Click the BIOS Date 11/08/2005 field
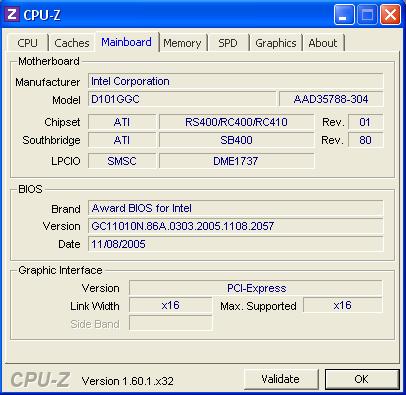Screen dimensions: 406x395 pos(236,244)
